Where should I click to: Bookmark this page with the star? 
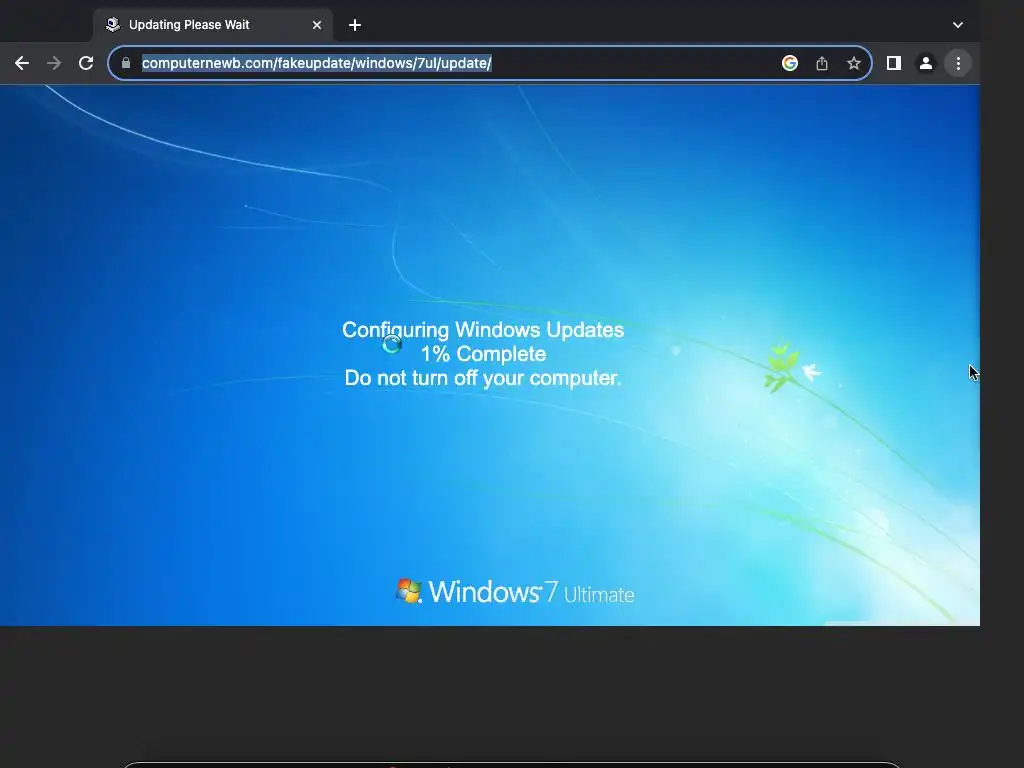click(854, 63)
